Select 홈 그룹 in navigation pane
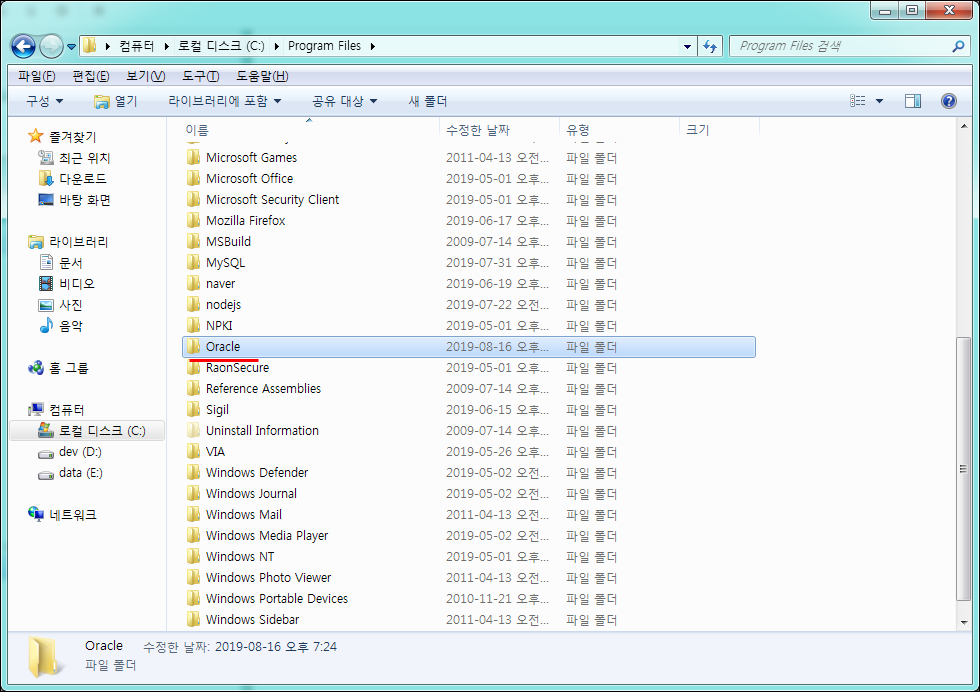Viewport: 980px width, 692px height. [x=69, y=368]
